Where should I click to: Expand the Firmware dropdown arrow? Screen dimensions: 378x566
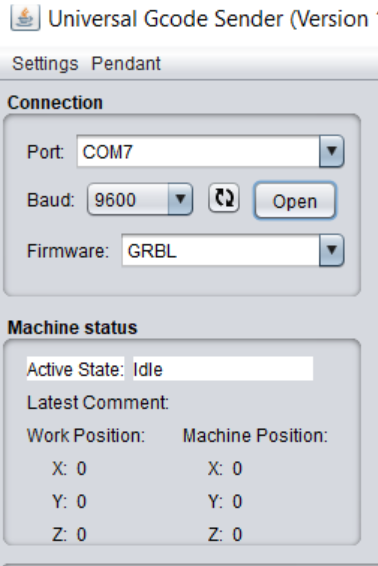click(331, 250)
